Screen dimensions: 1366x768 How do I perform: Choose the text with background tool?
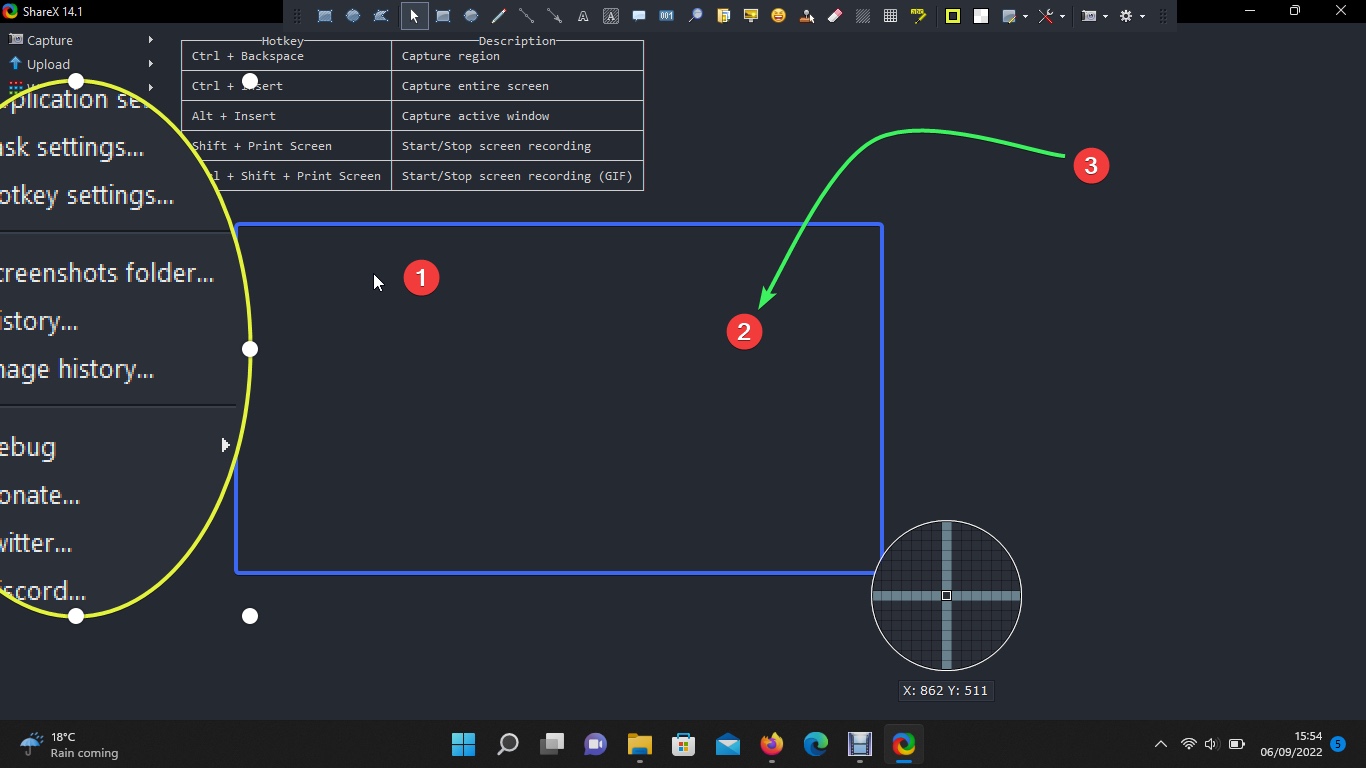[611, 16]
